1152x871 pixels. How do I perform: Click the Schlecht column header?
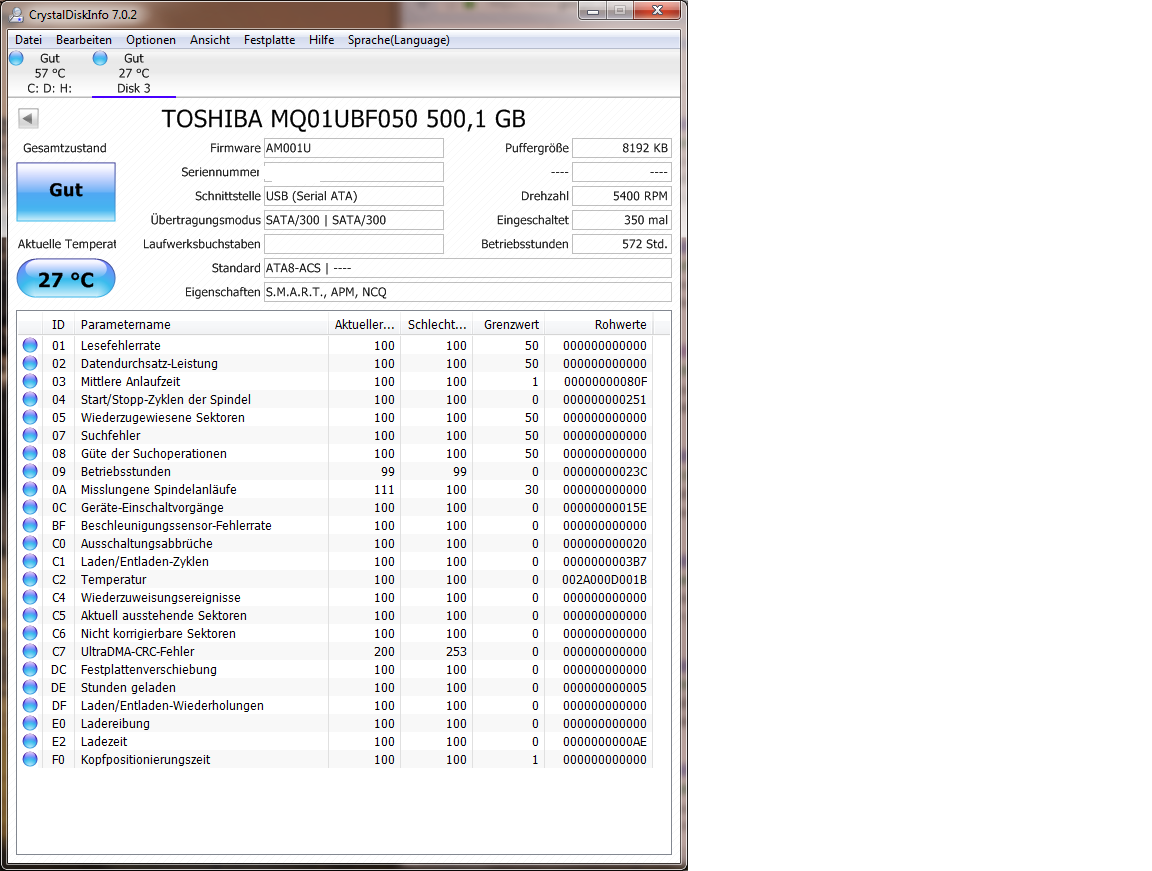click(x=436, y=325)
